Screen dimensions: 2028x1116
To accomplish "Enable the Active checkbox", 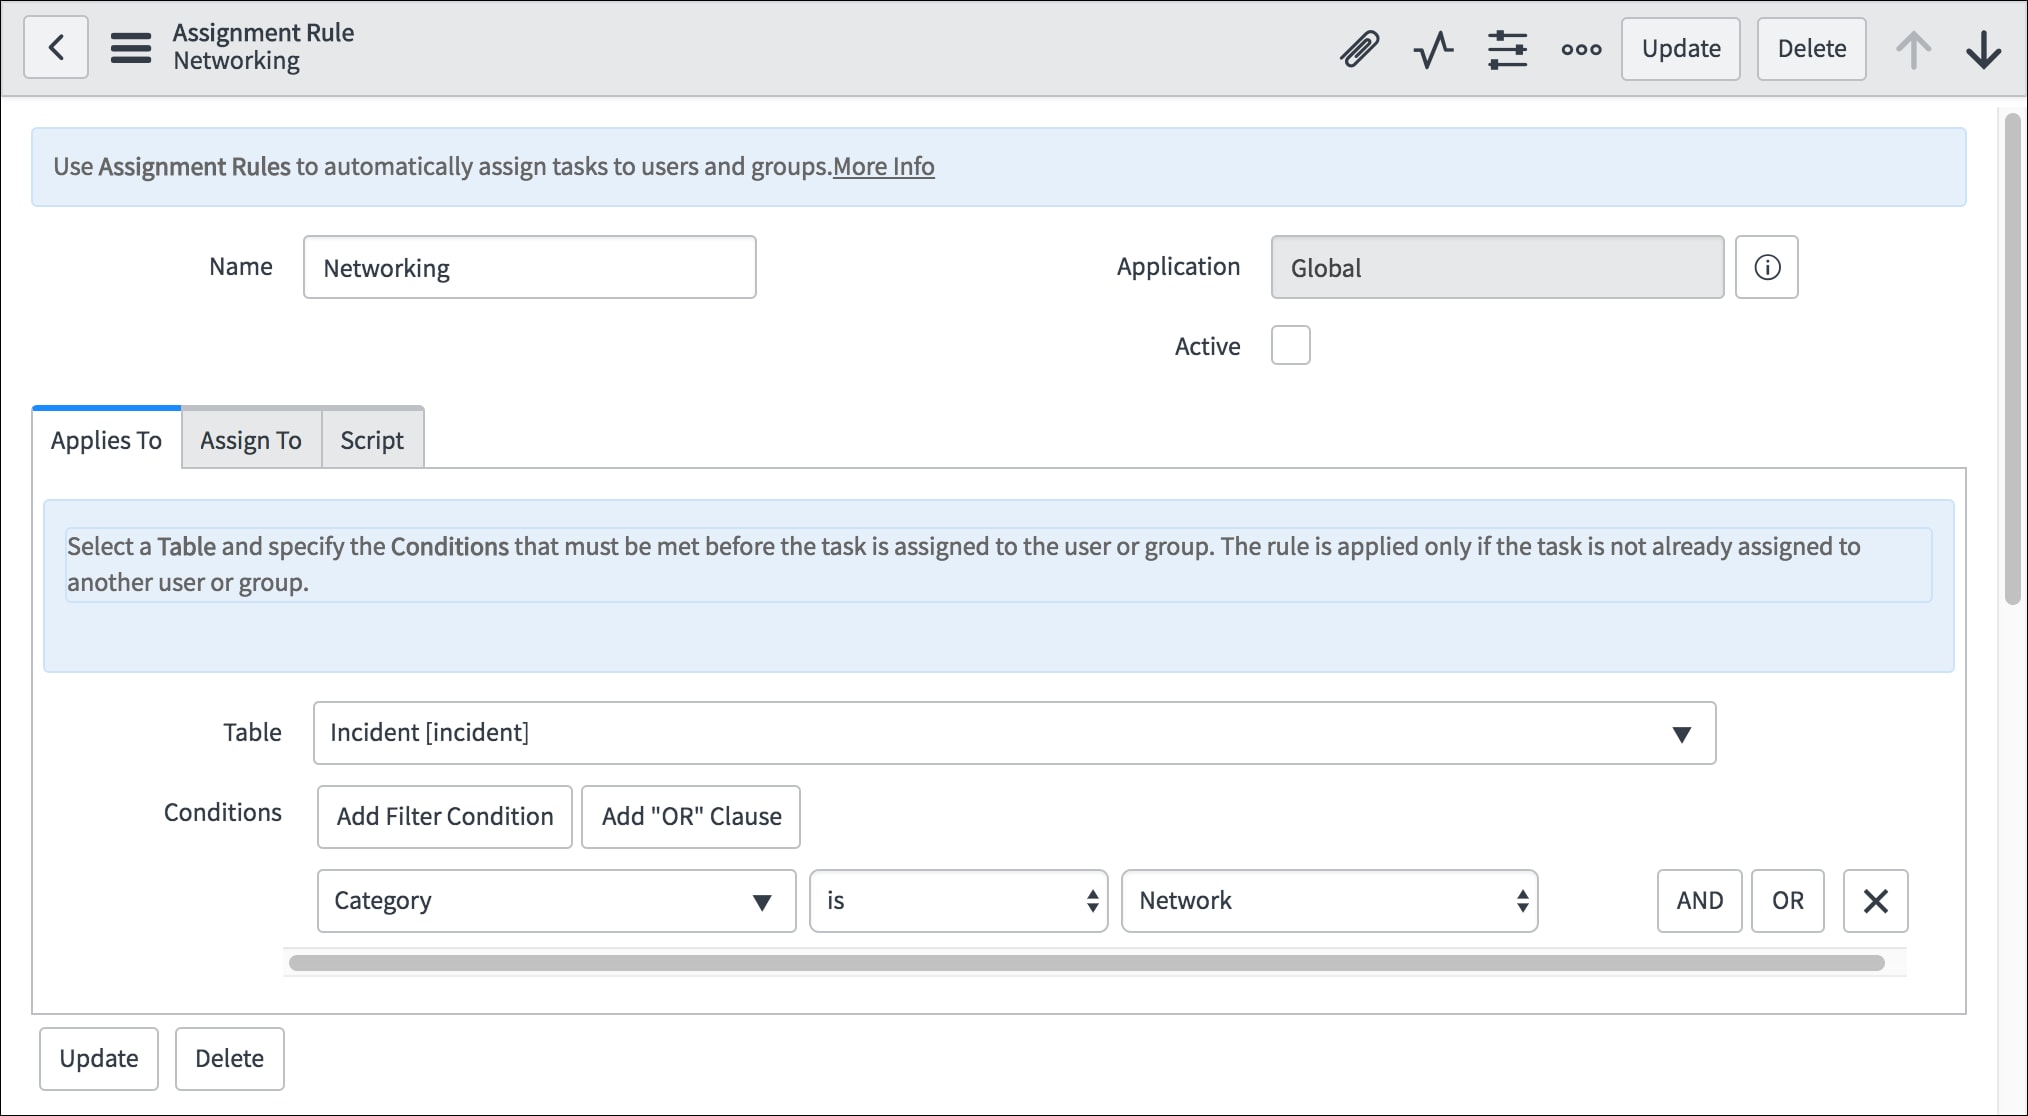I will [1290, 345].
